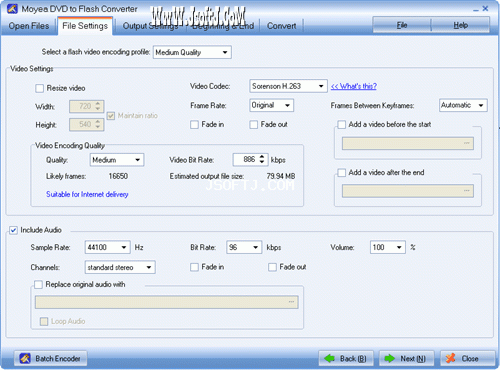Click the Video Bit Rate value field
Image resolution: width=500 pixels, height=370 pixels.
click(246, 160)
